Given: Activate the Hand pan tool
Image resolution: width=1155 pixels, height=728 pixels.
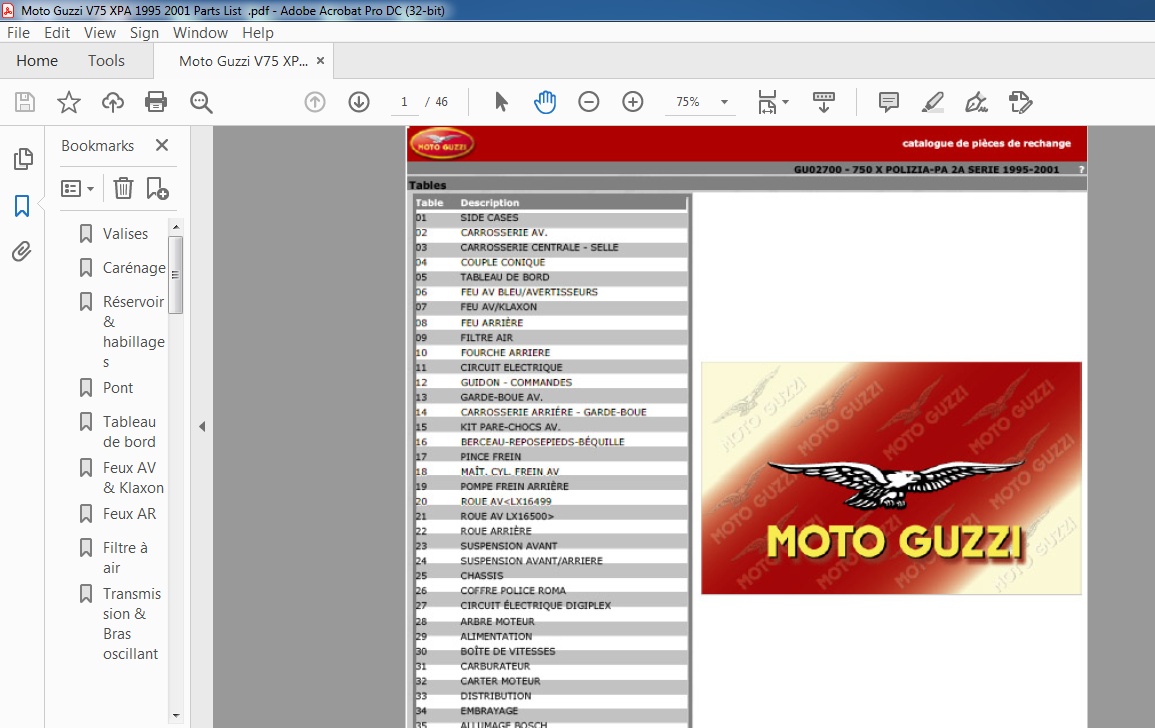Looking at the screenshot, I should pyautogui.click(x=545, y=102).
